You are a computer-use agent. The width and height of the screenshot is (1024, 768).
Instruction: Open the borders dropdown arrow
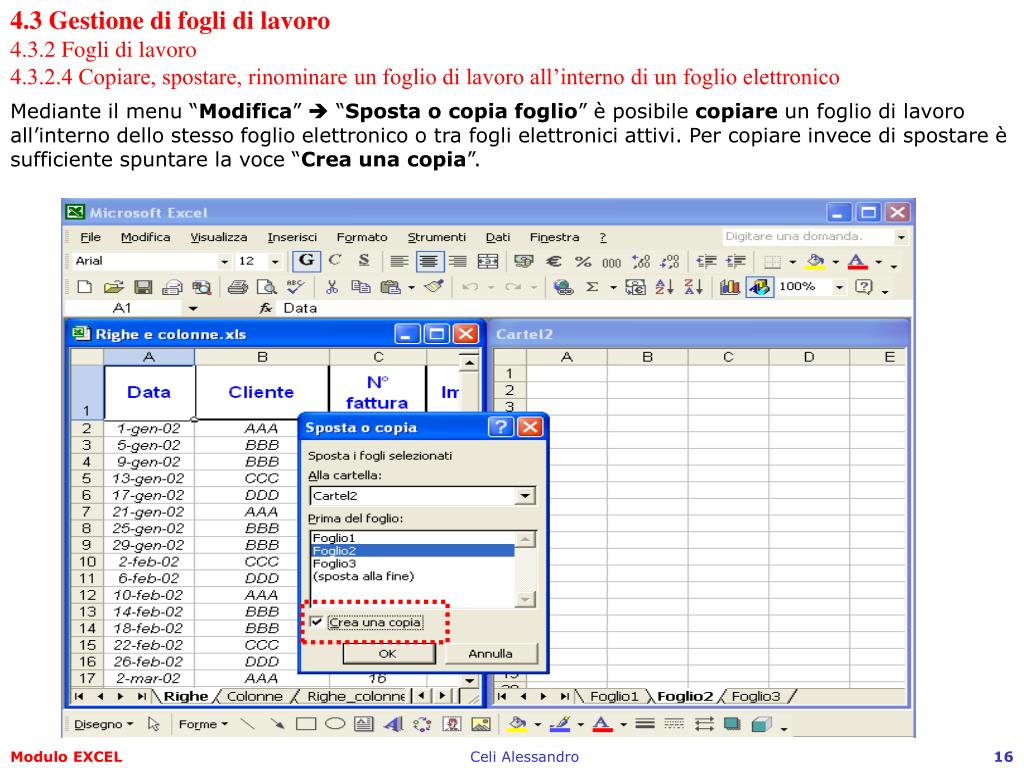point(792,263)
